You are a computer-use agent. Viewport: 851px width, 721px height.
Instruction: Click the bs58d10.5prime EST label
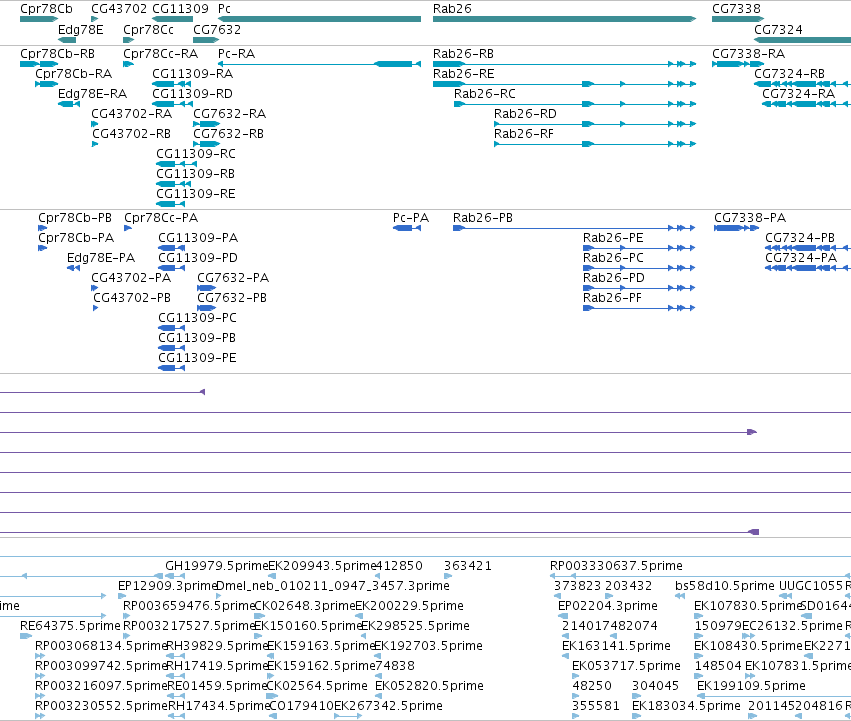tap(725, 586)
